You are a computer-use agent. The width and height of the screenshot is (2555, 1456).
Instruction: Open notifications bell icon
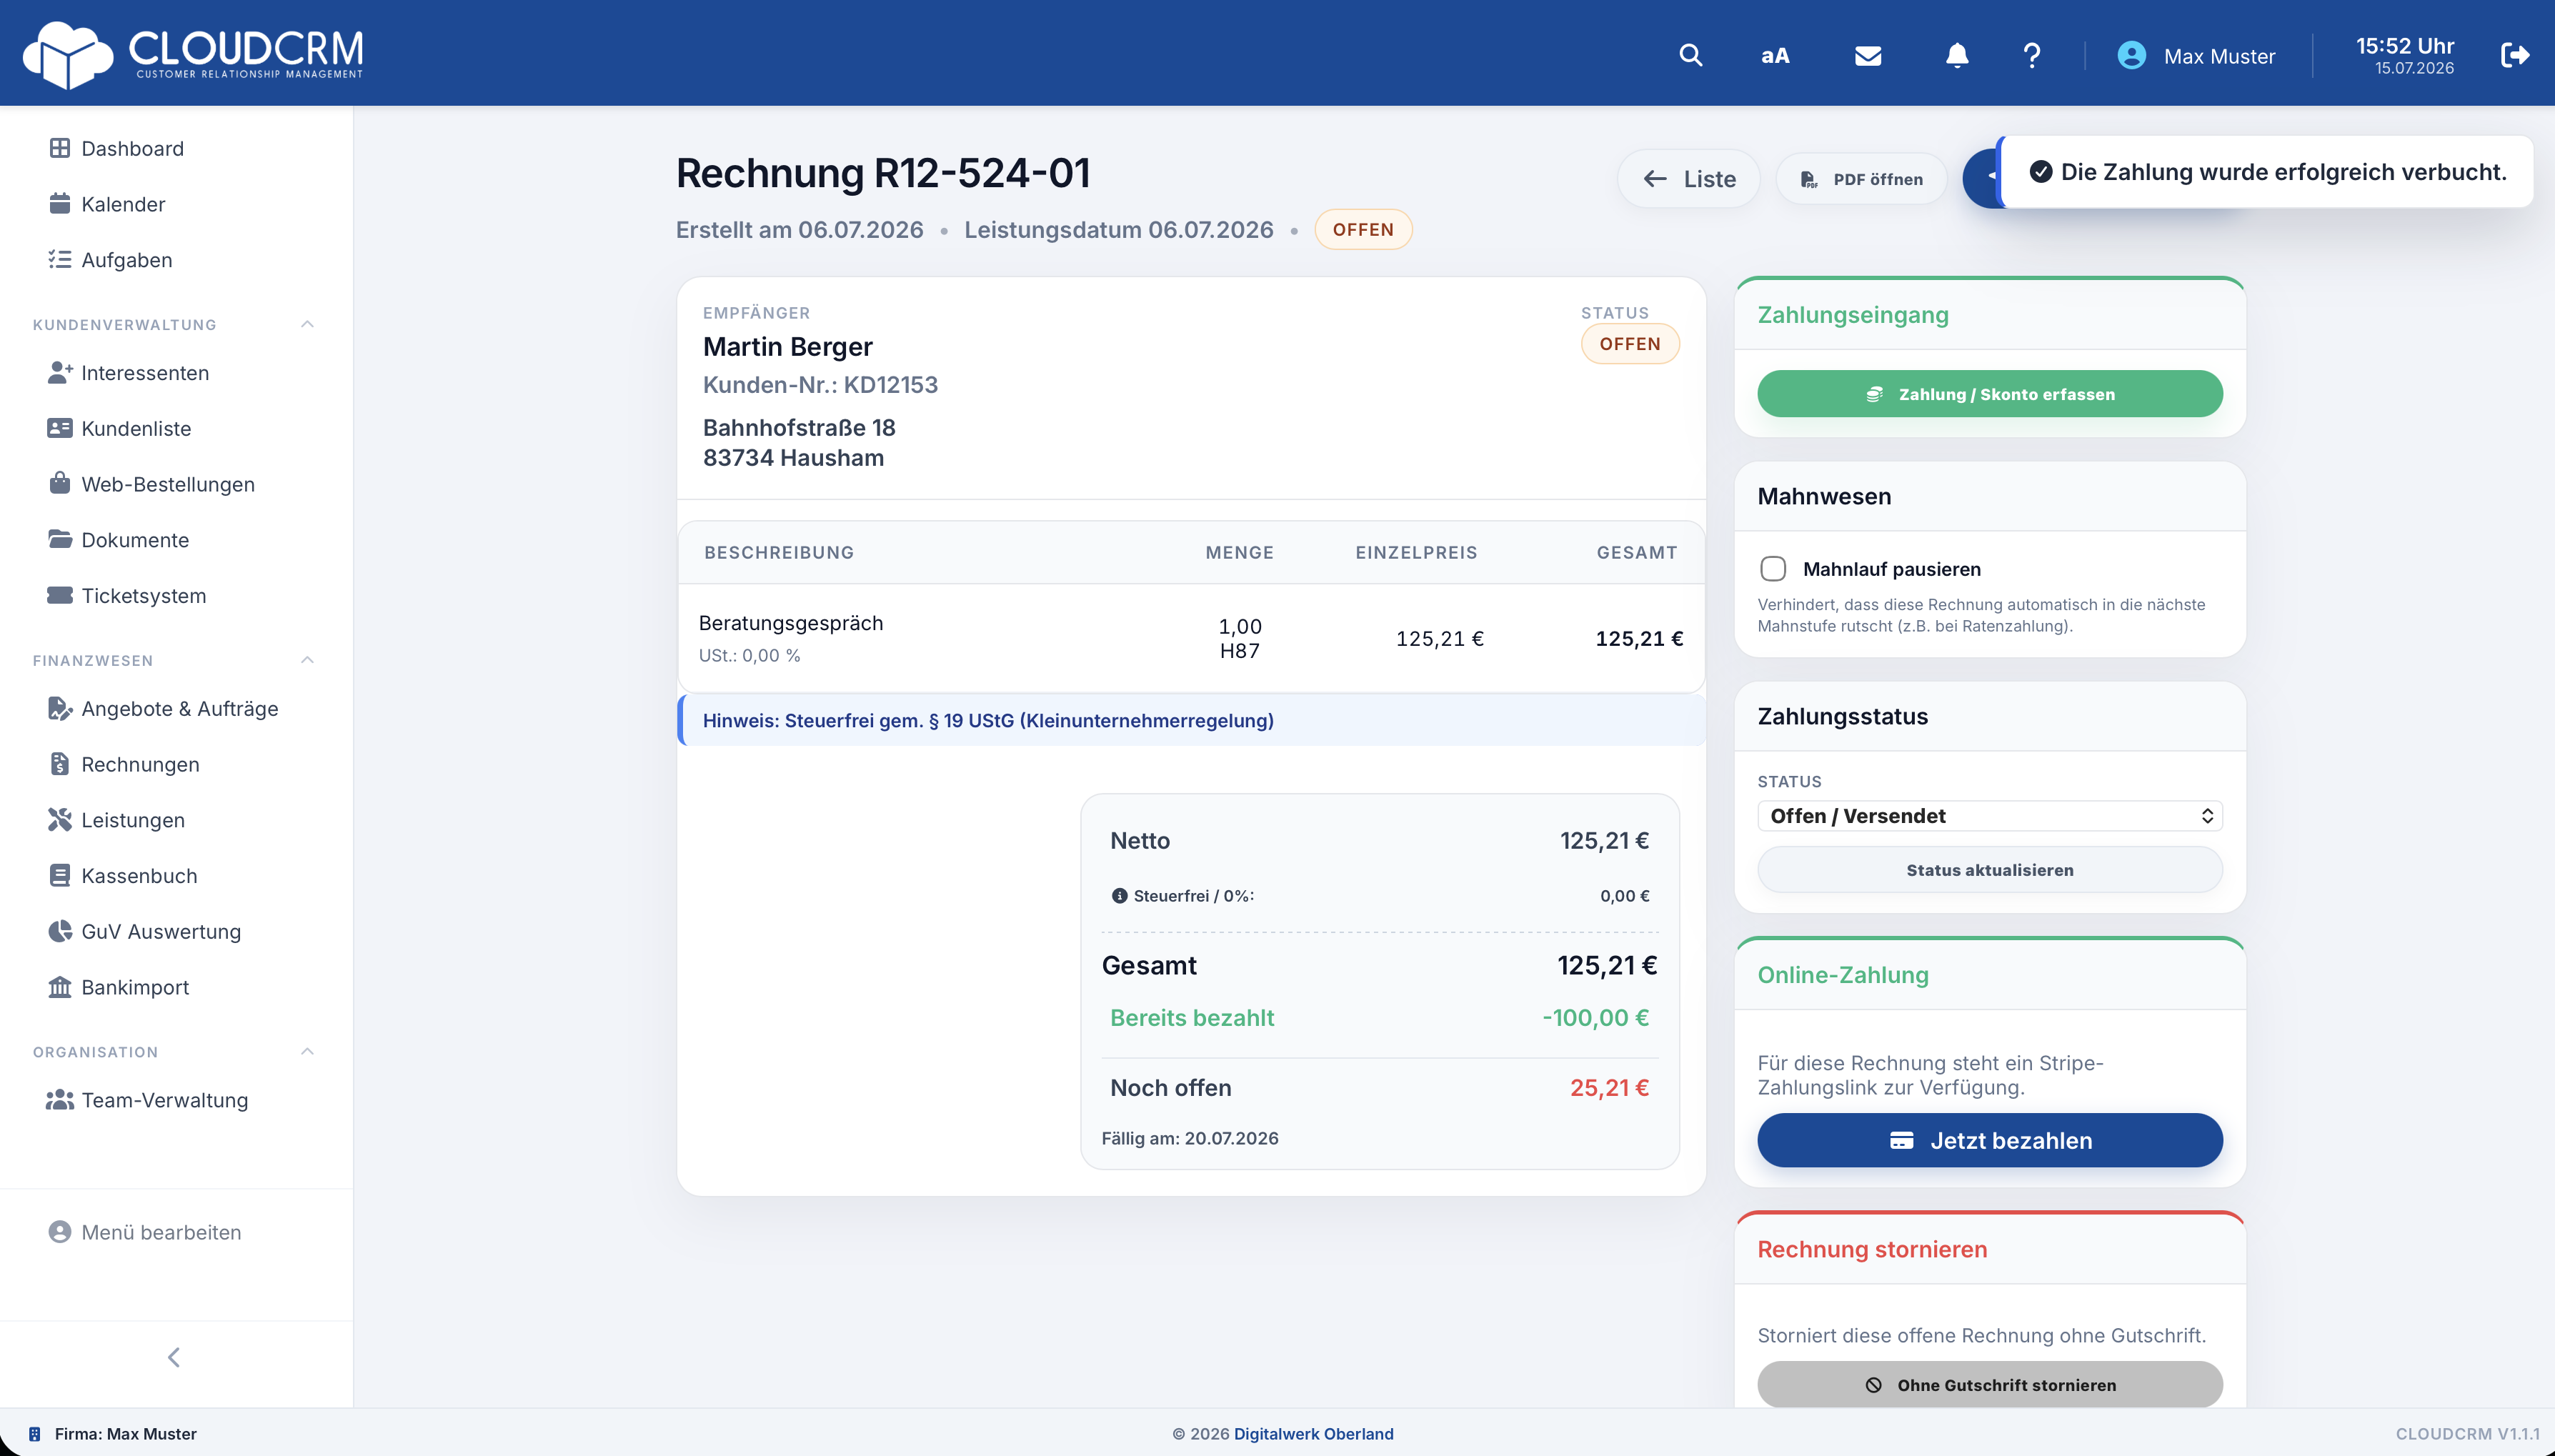pyautogui.click(x=1957, y=55)
